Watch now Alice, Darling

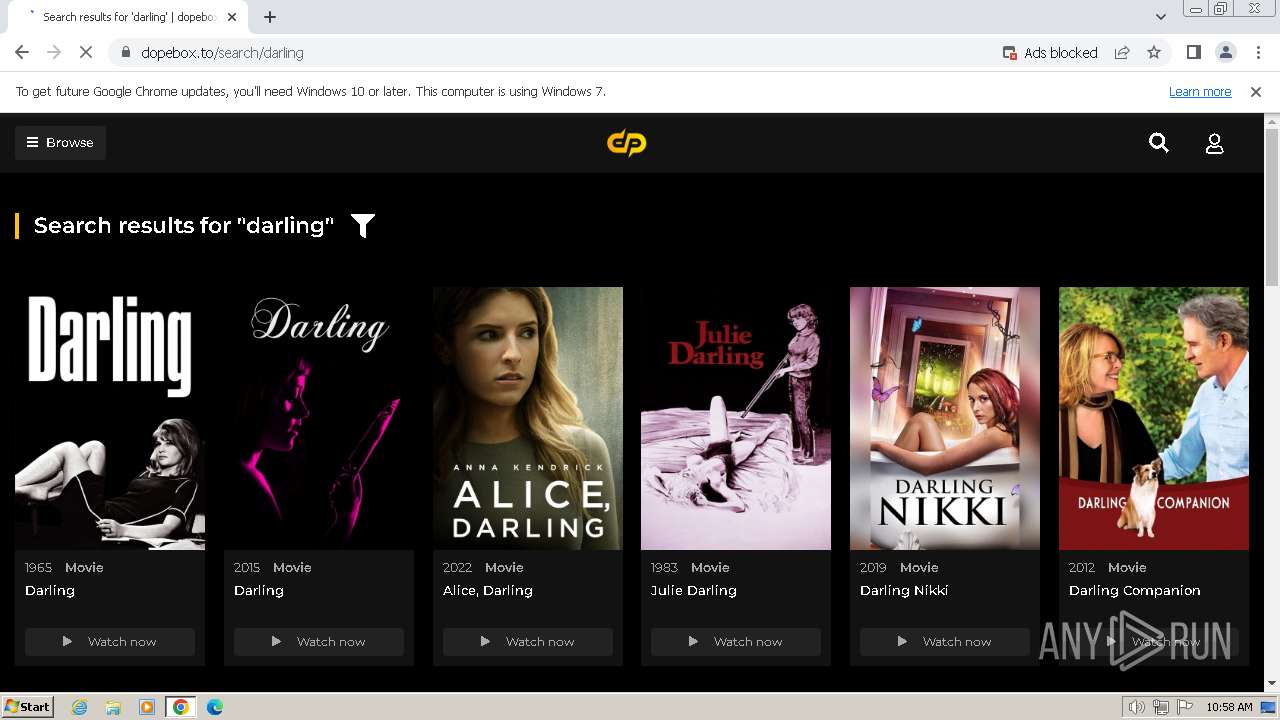click(528, 641)
